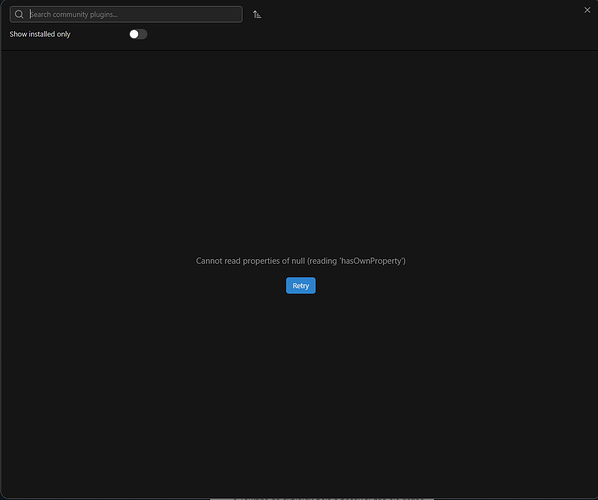Enable showing only installed plugins
The height and width of the screenshot is (500, 598).
tap(138, 34)
